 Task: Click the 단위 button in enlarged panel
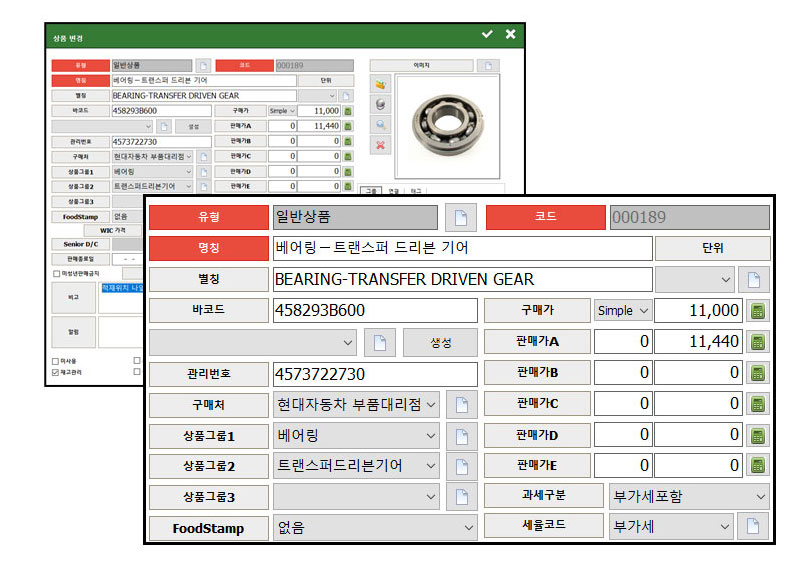tap(712, 248)
